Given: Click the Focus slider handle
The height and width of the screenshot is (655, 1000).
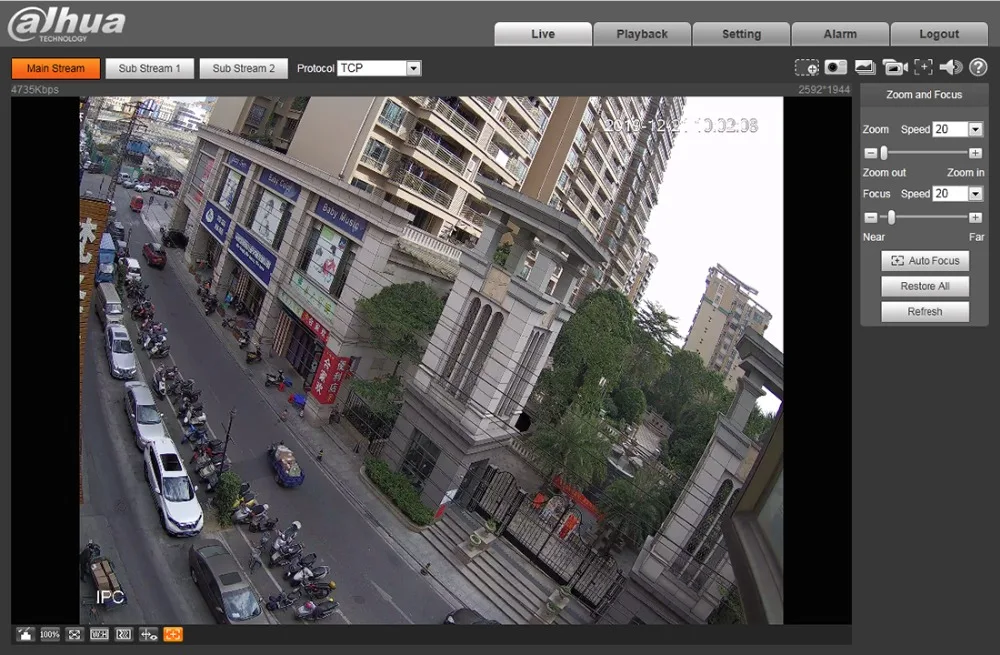Looking at the screenshot, I should pyautogui.click(x=891, y=217).
